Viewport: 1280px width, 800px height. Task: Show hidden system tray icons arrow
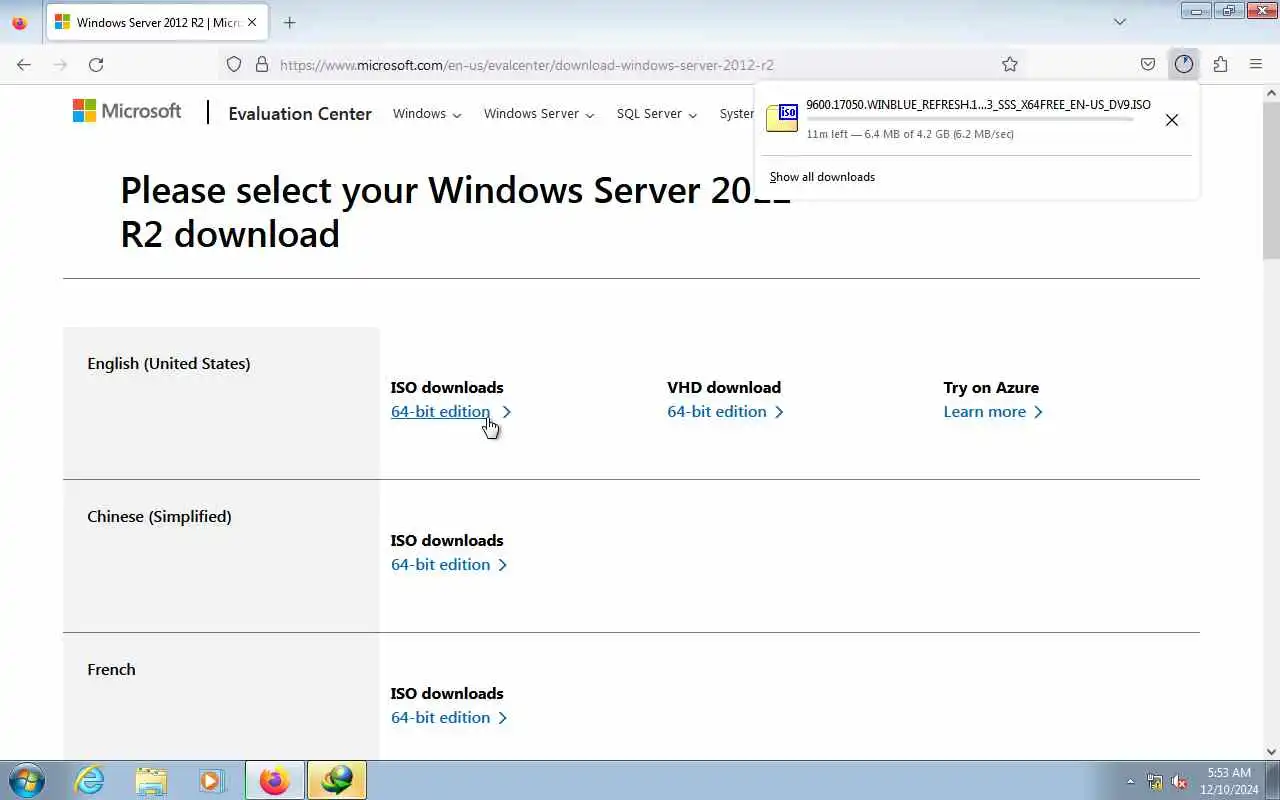[1131, 782]
